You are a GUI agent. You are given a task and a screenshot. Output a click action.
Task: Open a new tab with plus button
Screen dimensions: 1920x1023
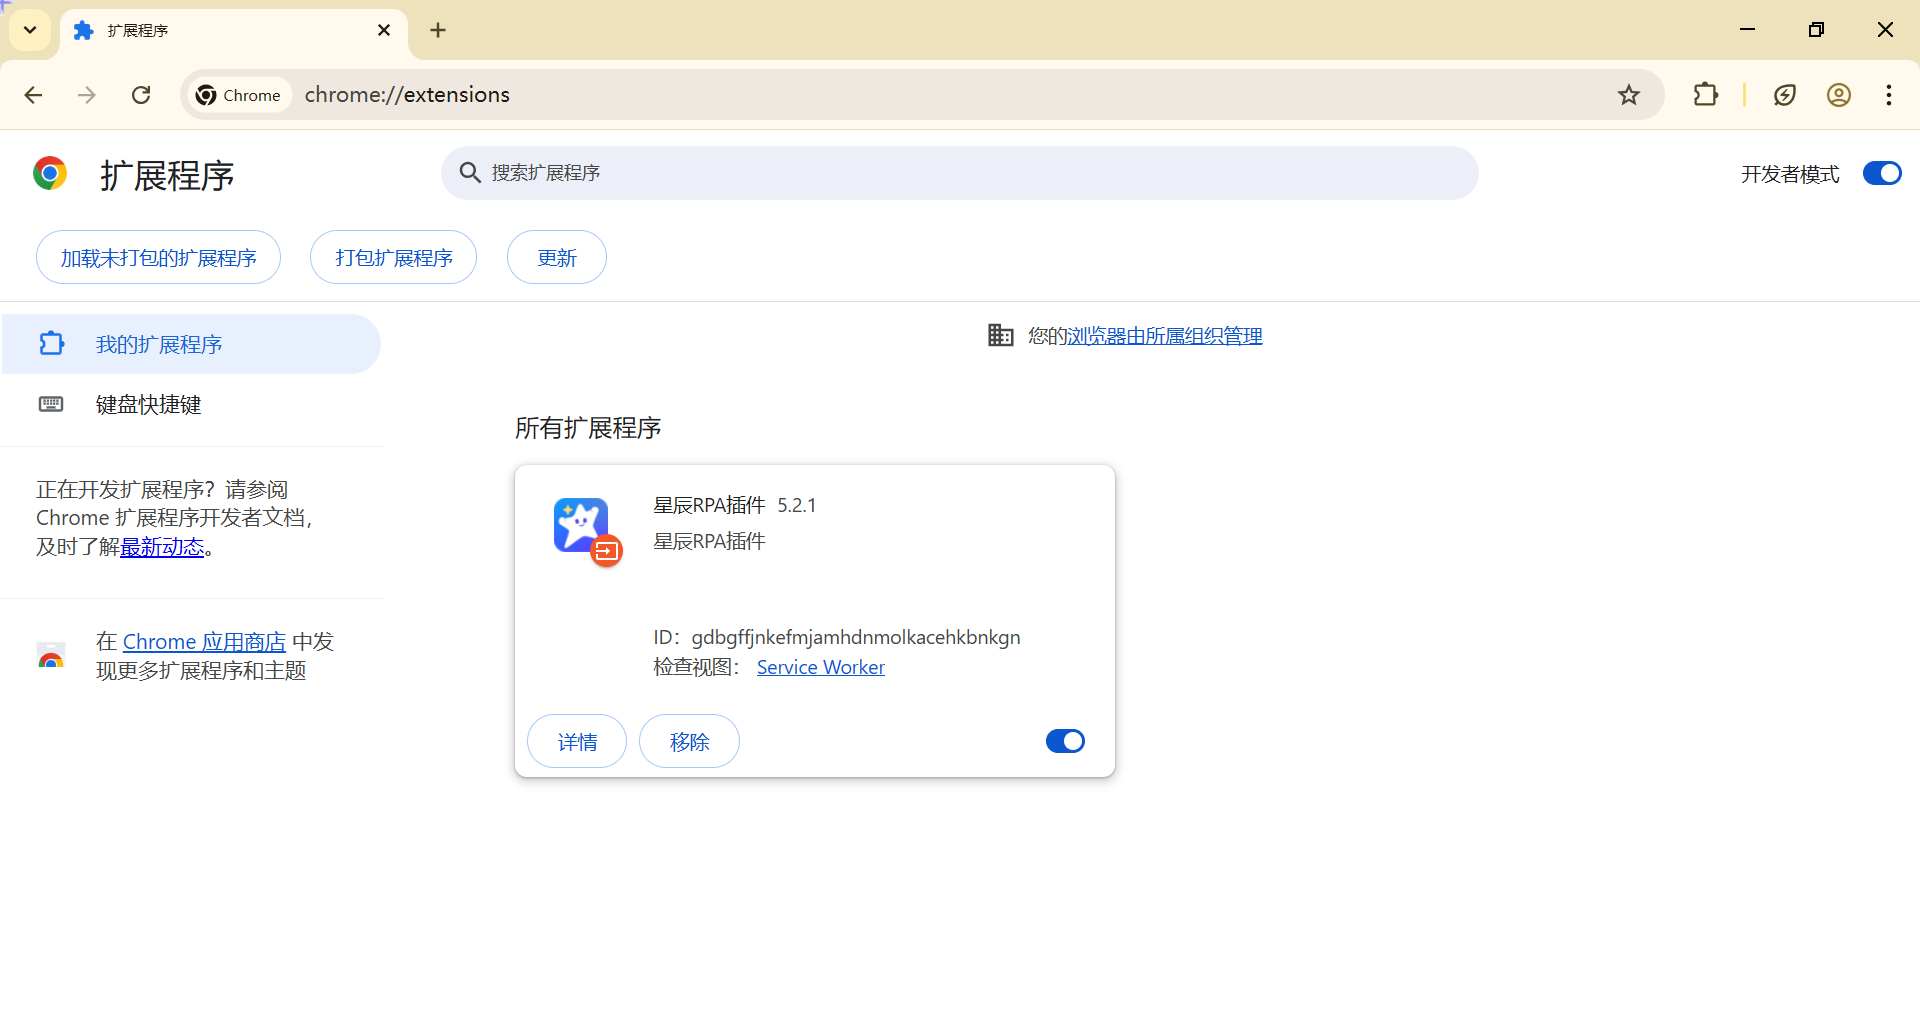pyautogui.click(x=438, y=30)
